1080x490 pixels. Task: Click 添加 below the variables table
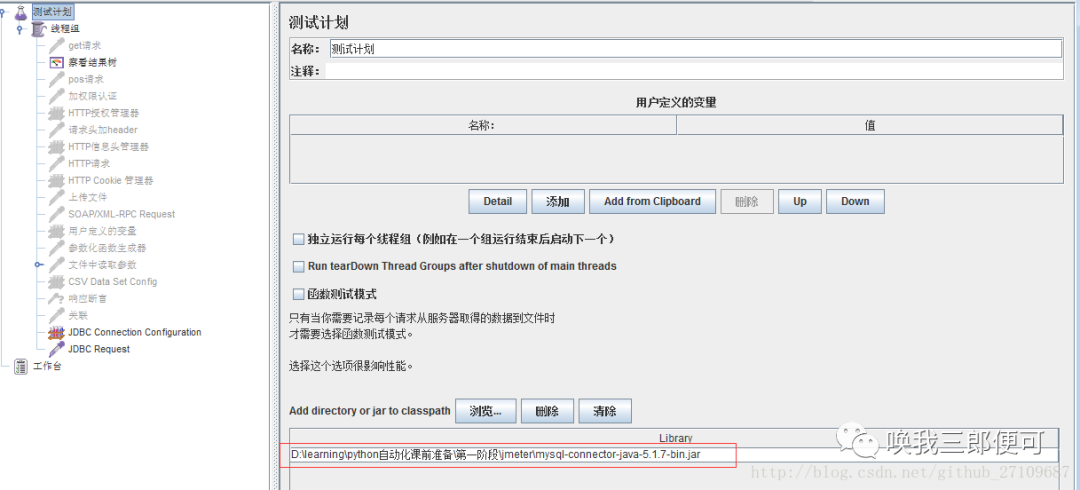coord(558,202)
